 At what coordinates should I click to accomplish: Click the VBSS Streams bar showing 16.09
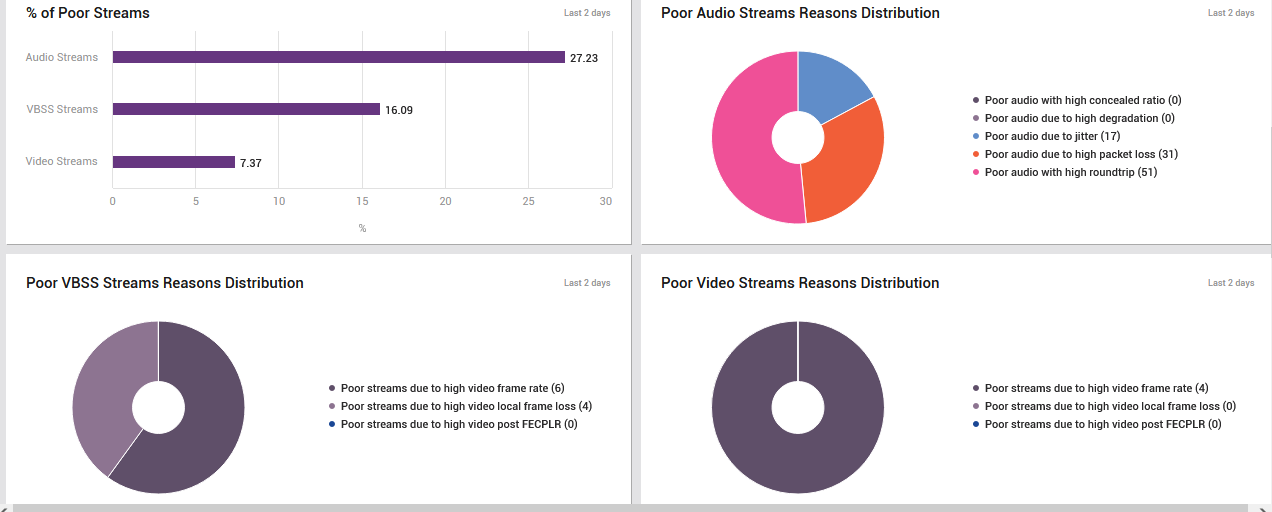246,109
